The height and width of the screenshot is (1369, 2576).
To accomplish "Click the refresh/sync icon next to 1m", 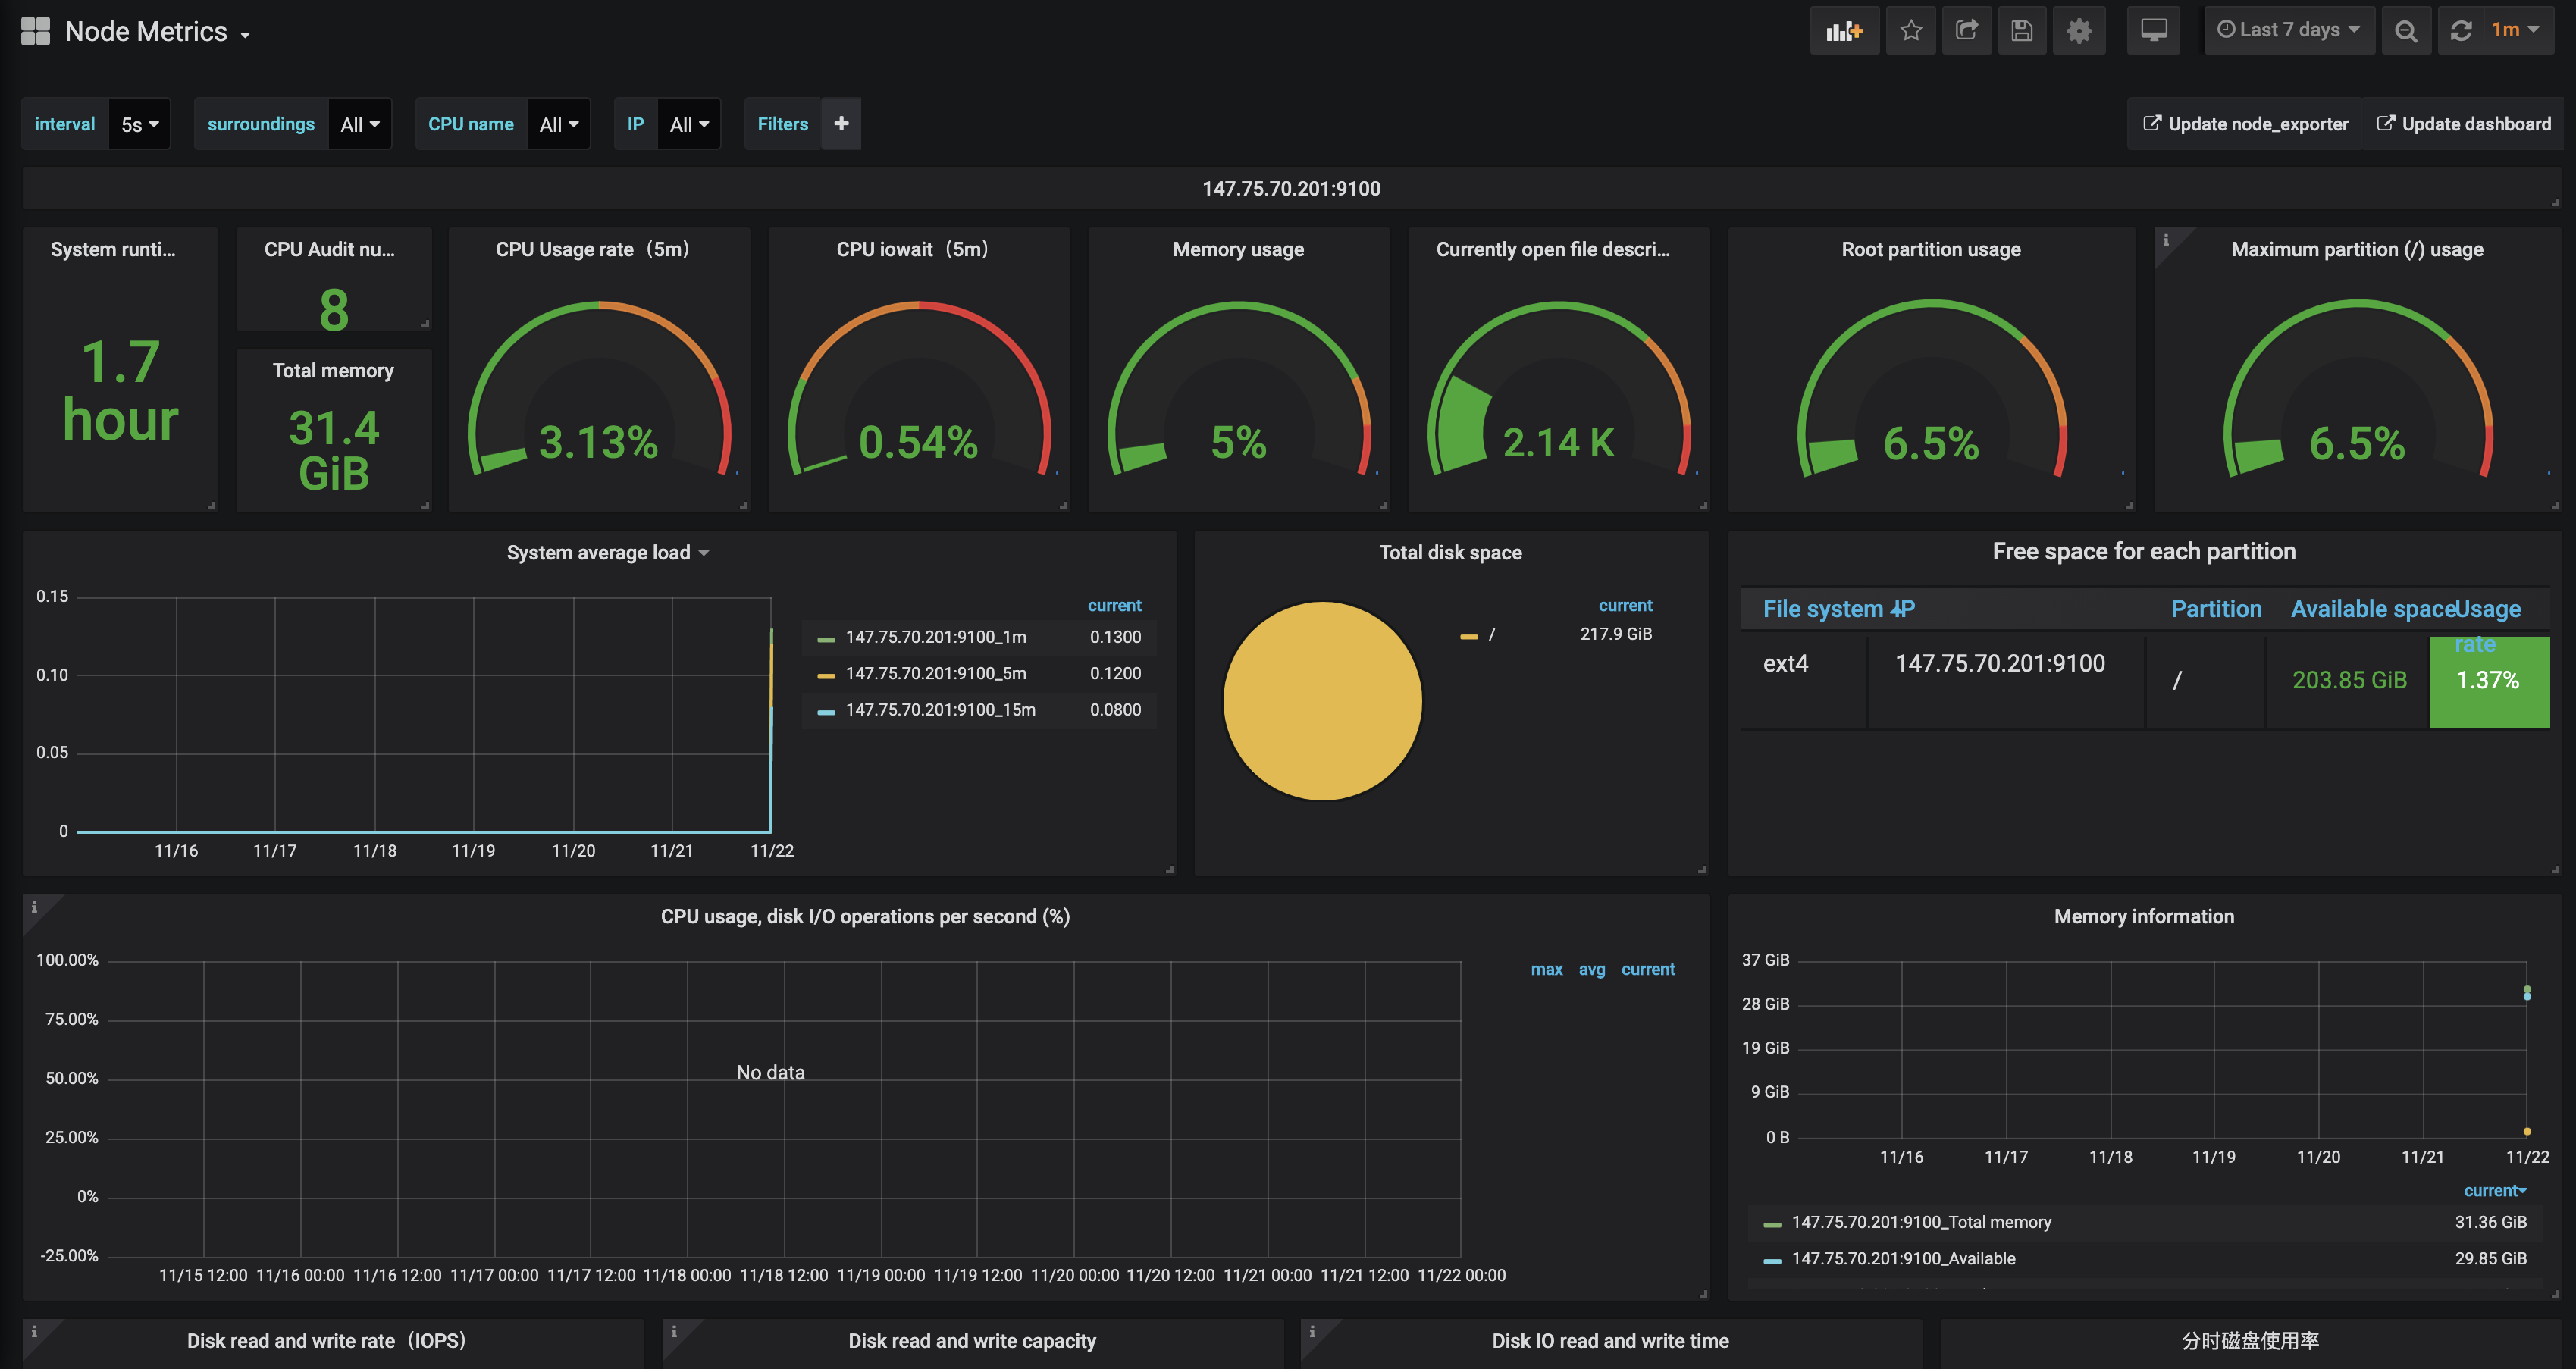I will (x=2462, y=30).
